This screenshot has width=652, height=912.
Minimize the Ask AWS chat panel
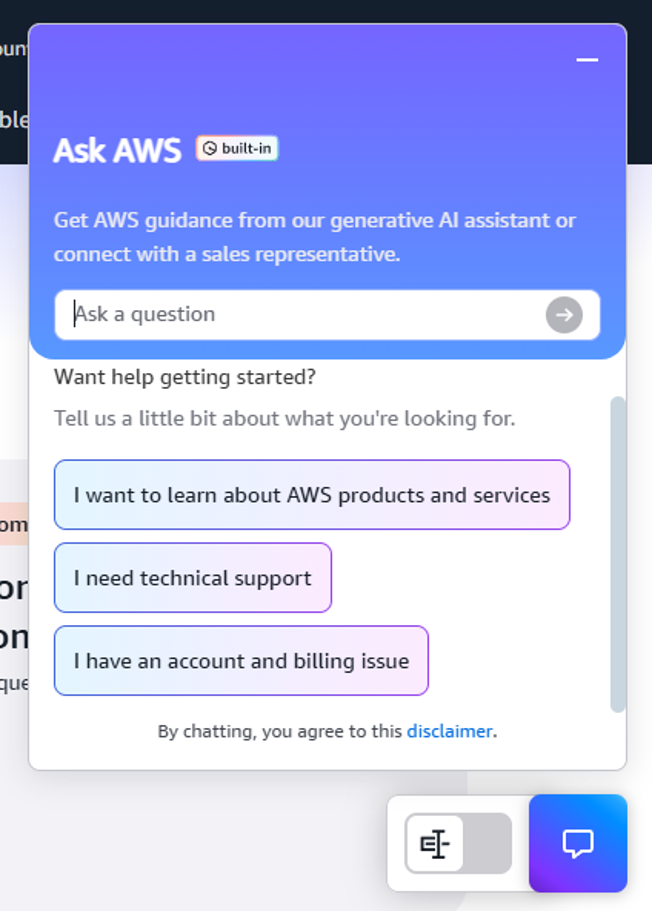coord(587,60)
